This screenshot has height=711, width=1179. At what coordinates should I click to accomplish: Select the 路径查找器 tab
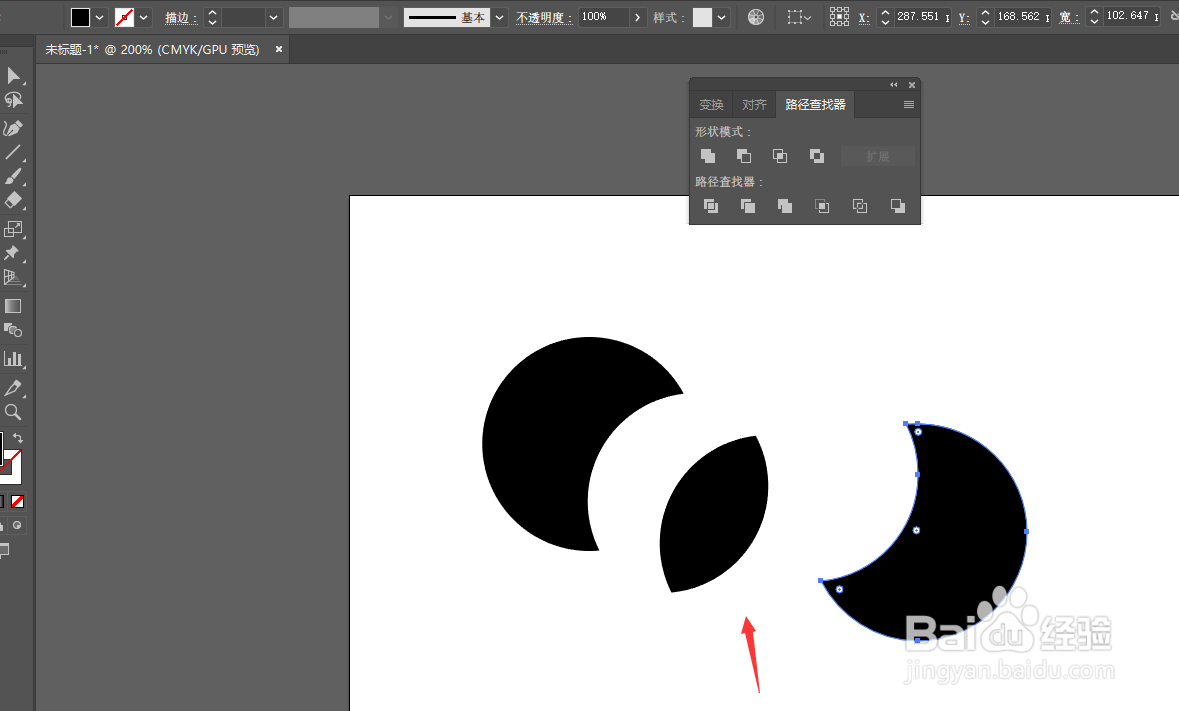(x=815, y=104)
